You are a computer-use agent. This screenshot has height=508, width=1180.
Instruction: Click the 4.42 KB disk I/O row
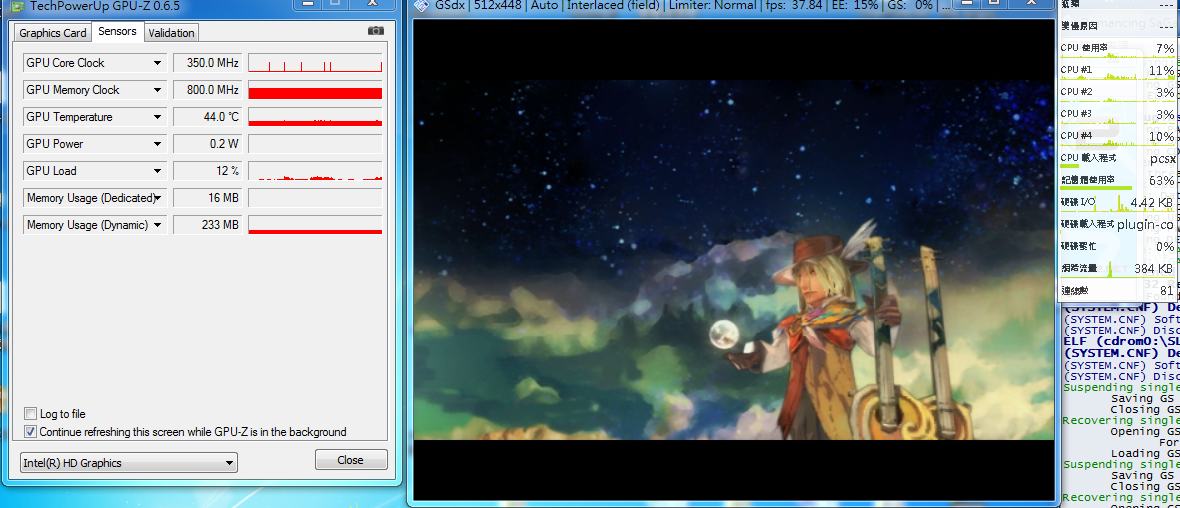(1118, 202)
